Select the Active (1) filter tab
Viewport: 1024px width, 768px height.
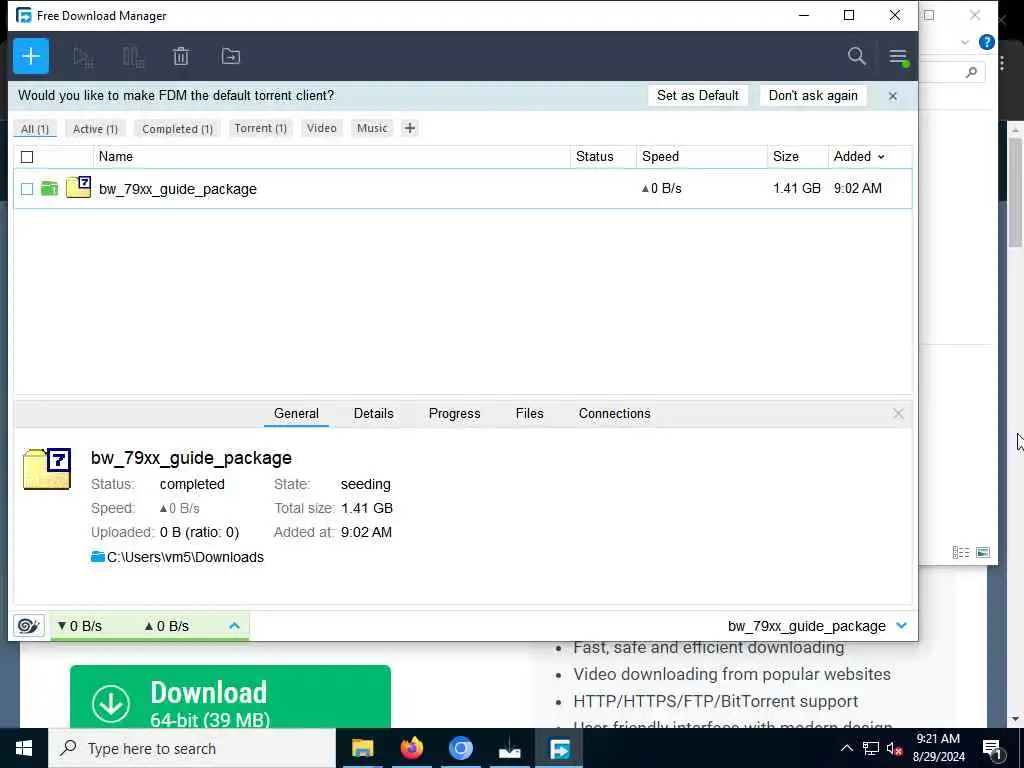(95, 129)
